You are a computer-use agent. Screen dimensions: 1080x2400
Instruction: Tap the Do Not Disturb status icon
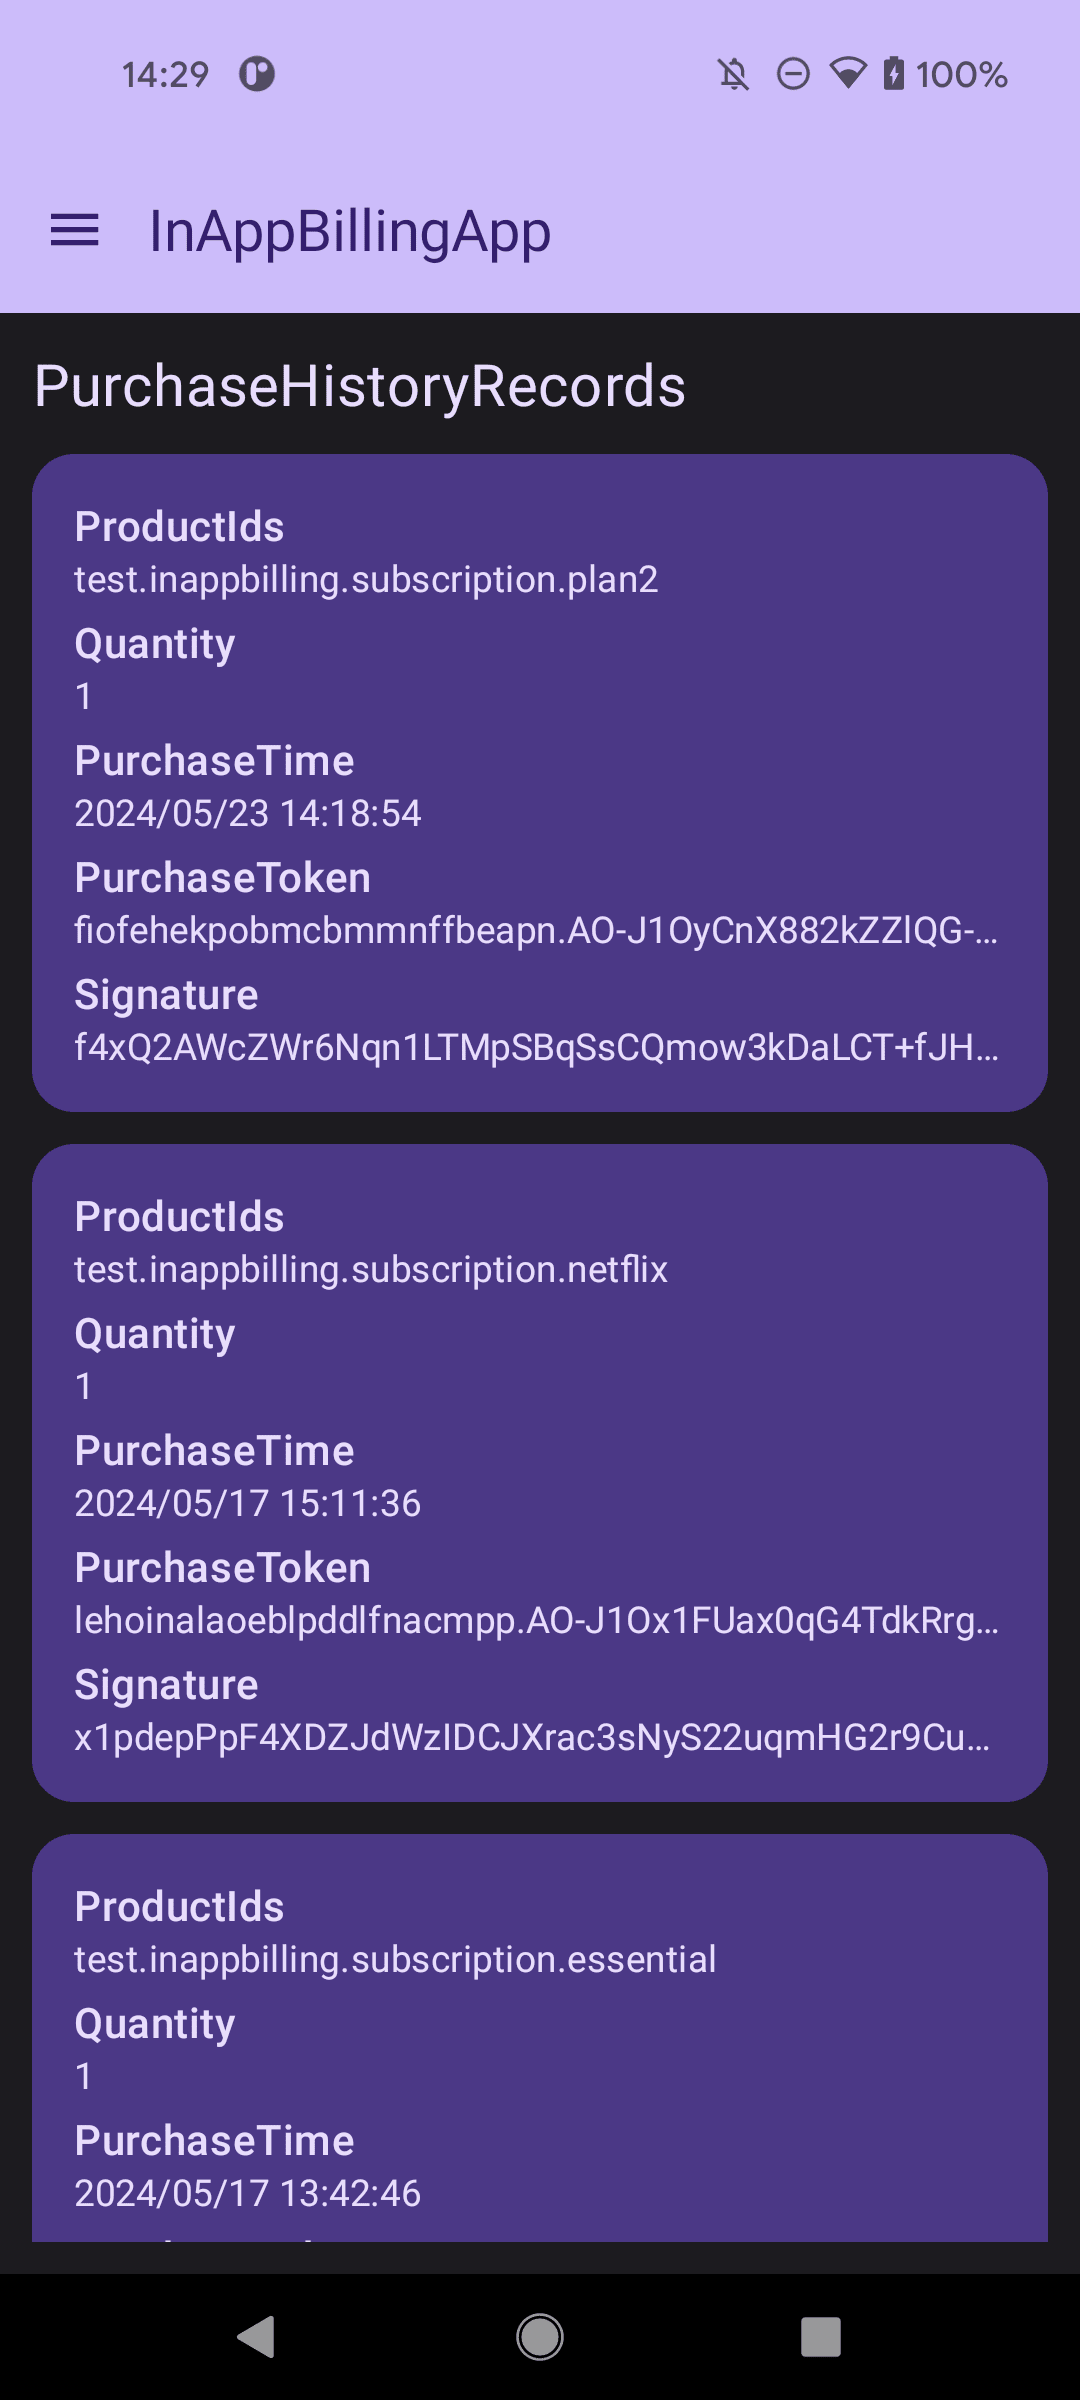793,74
